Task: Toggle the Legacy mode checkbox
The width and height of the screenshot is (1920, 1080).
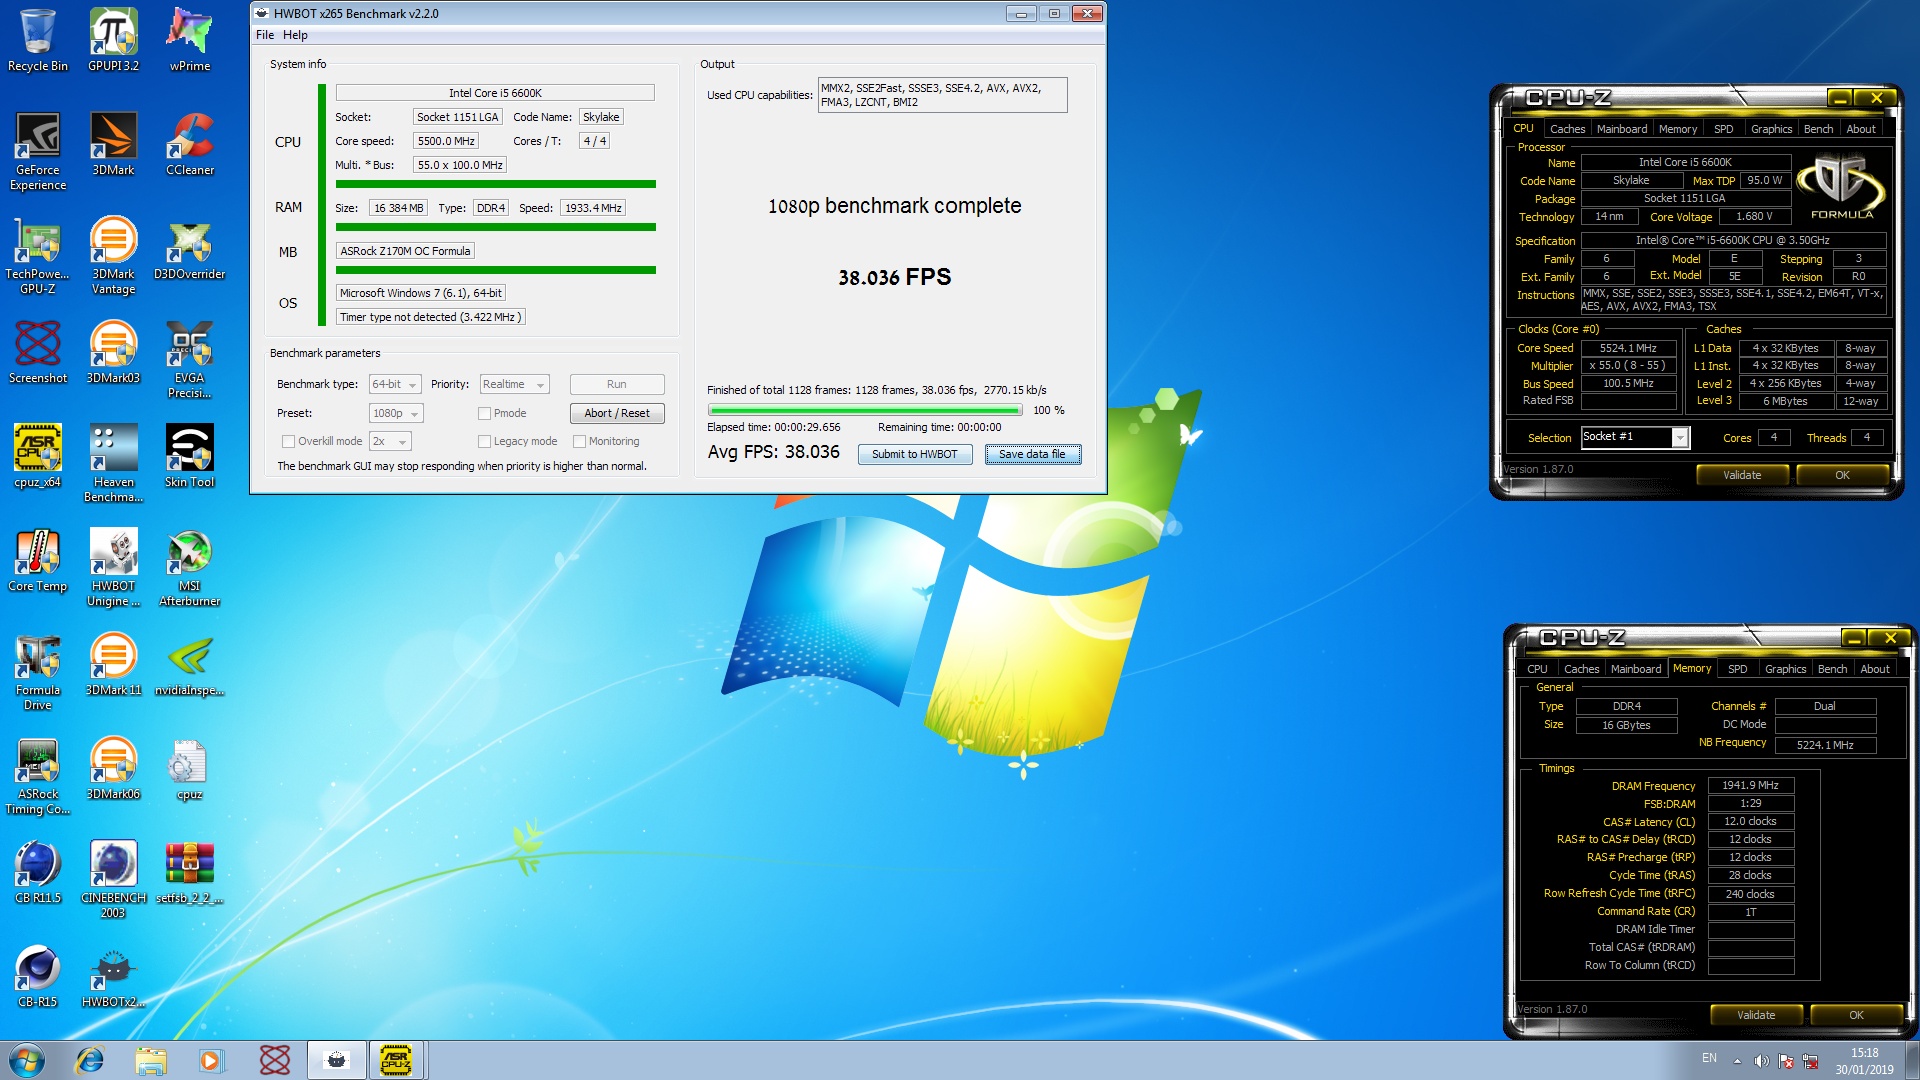Action: click(x=484, y=441)
